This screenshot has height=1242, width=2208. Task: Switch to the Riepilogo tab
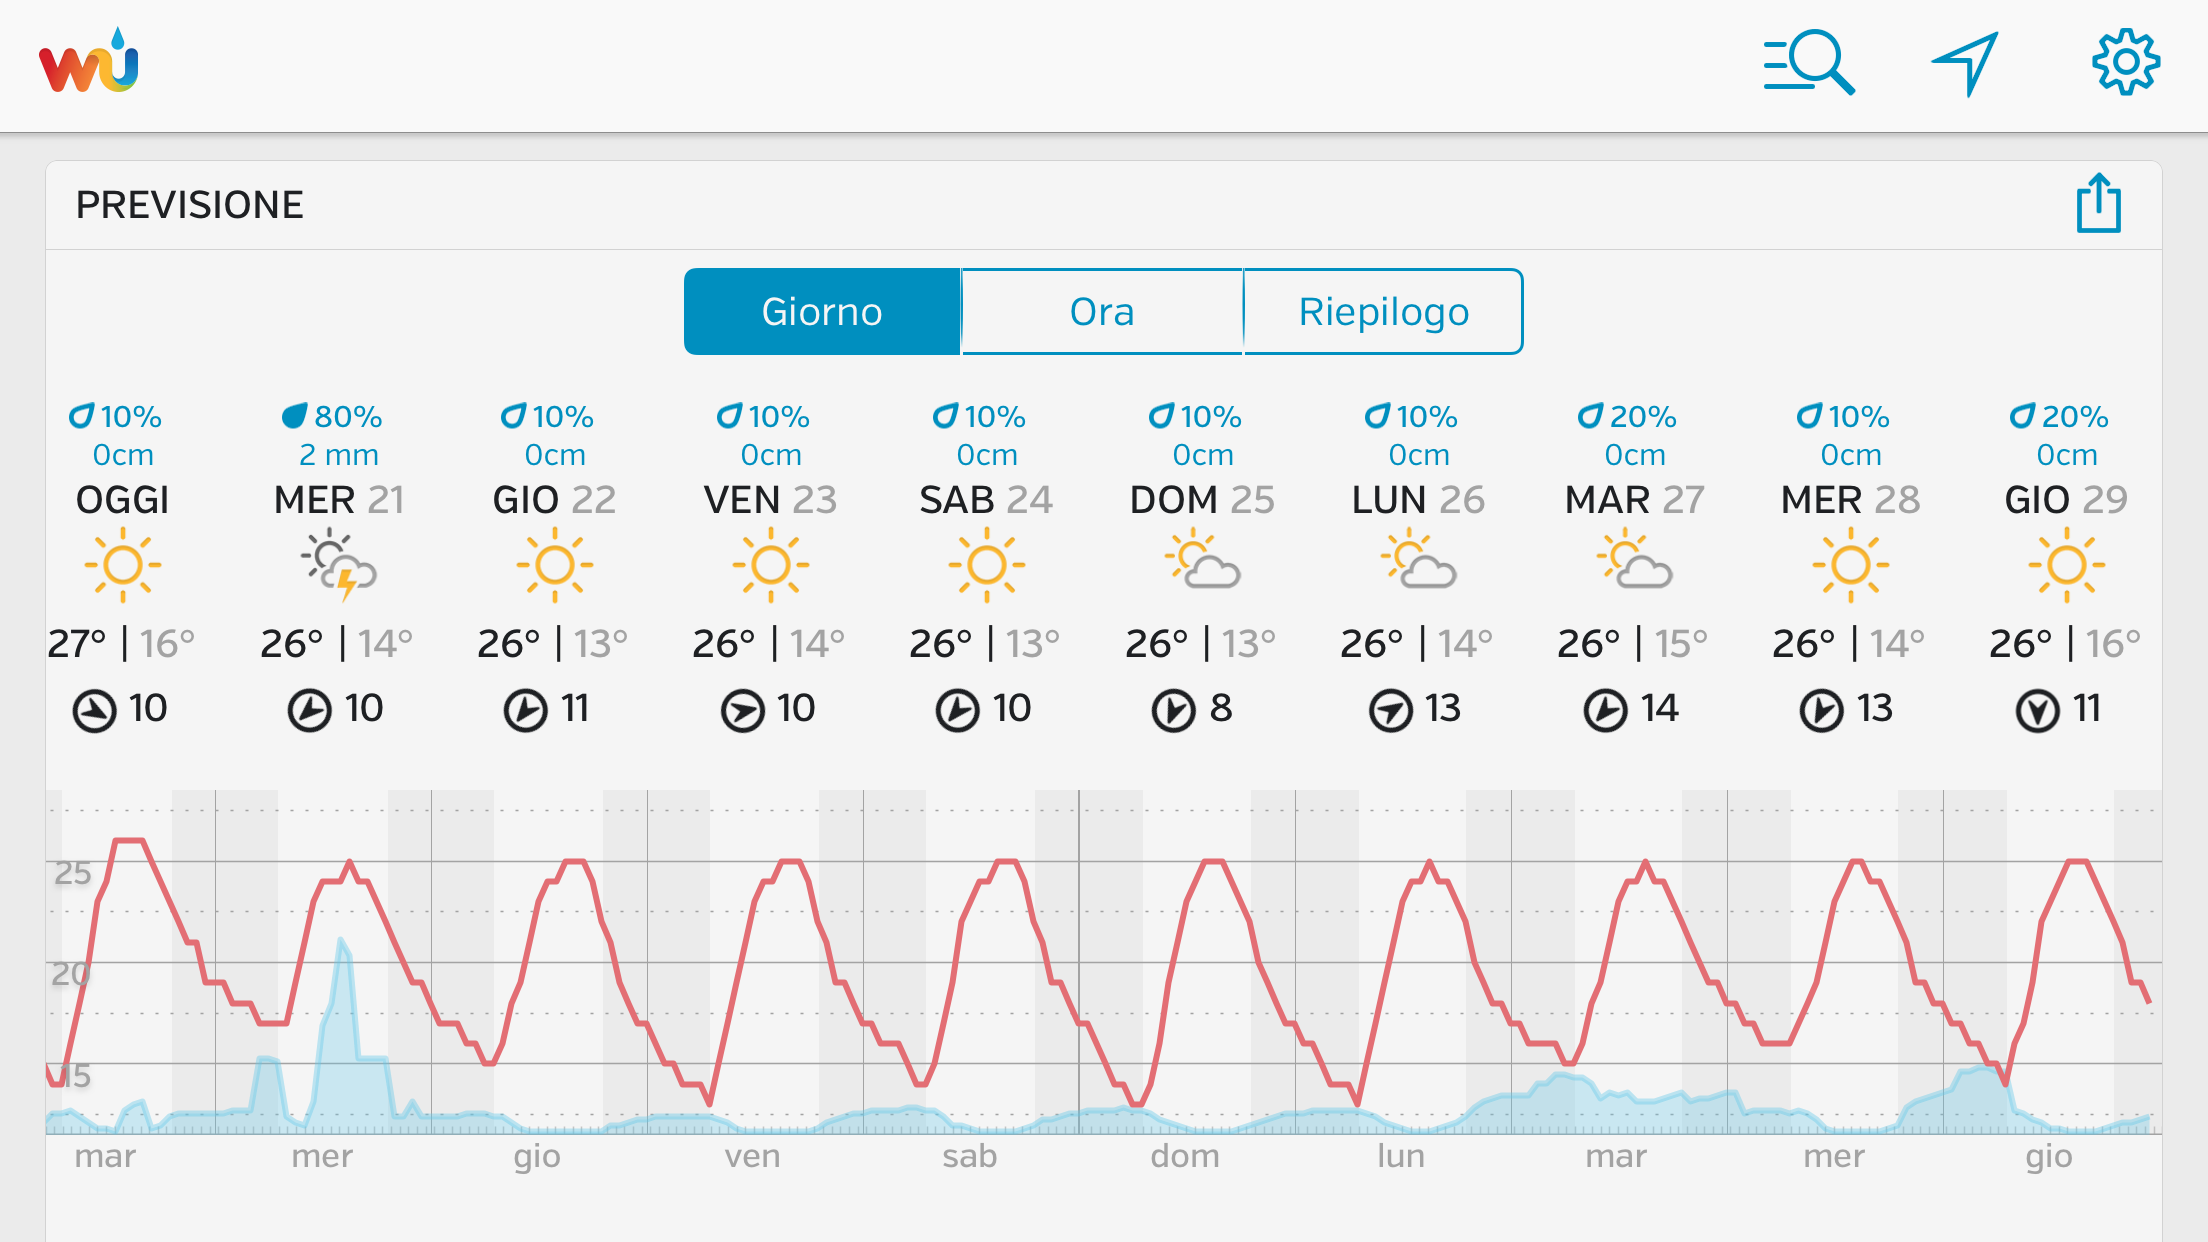point(1383,312)
